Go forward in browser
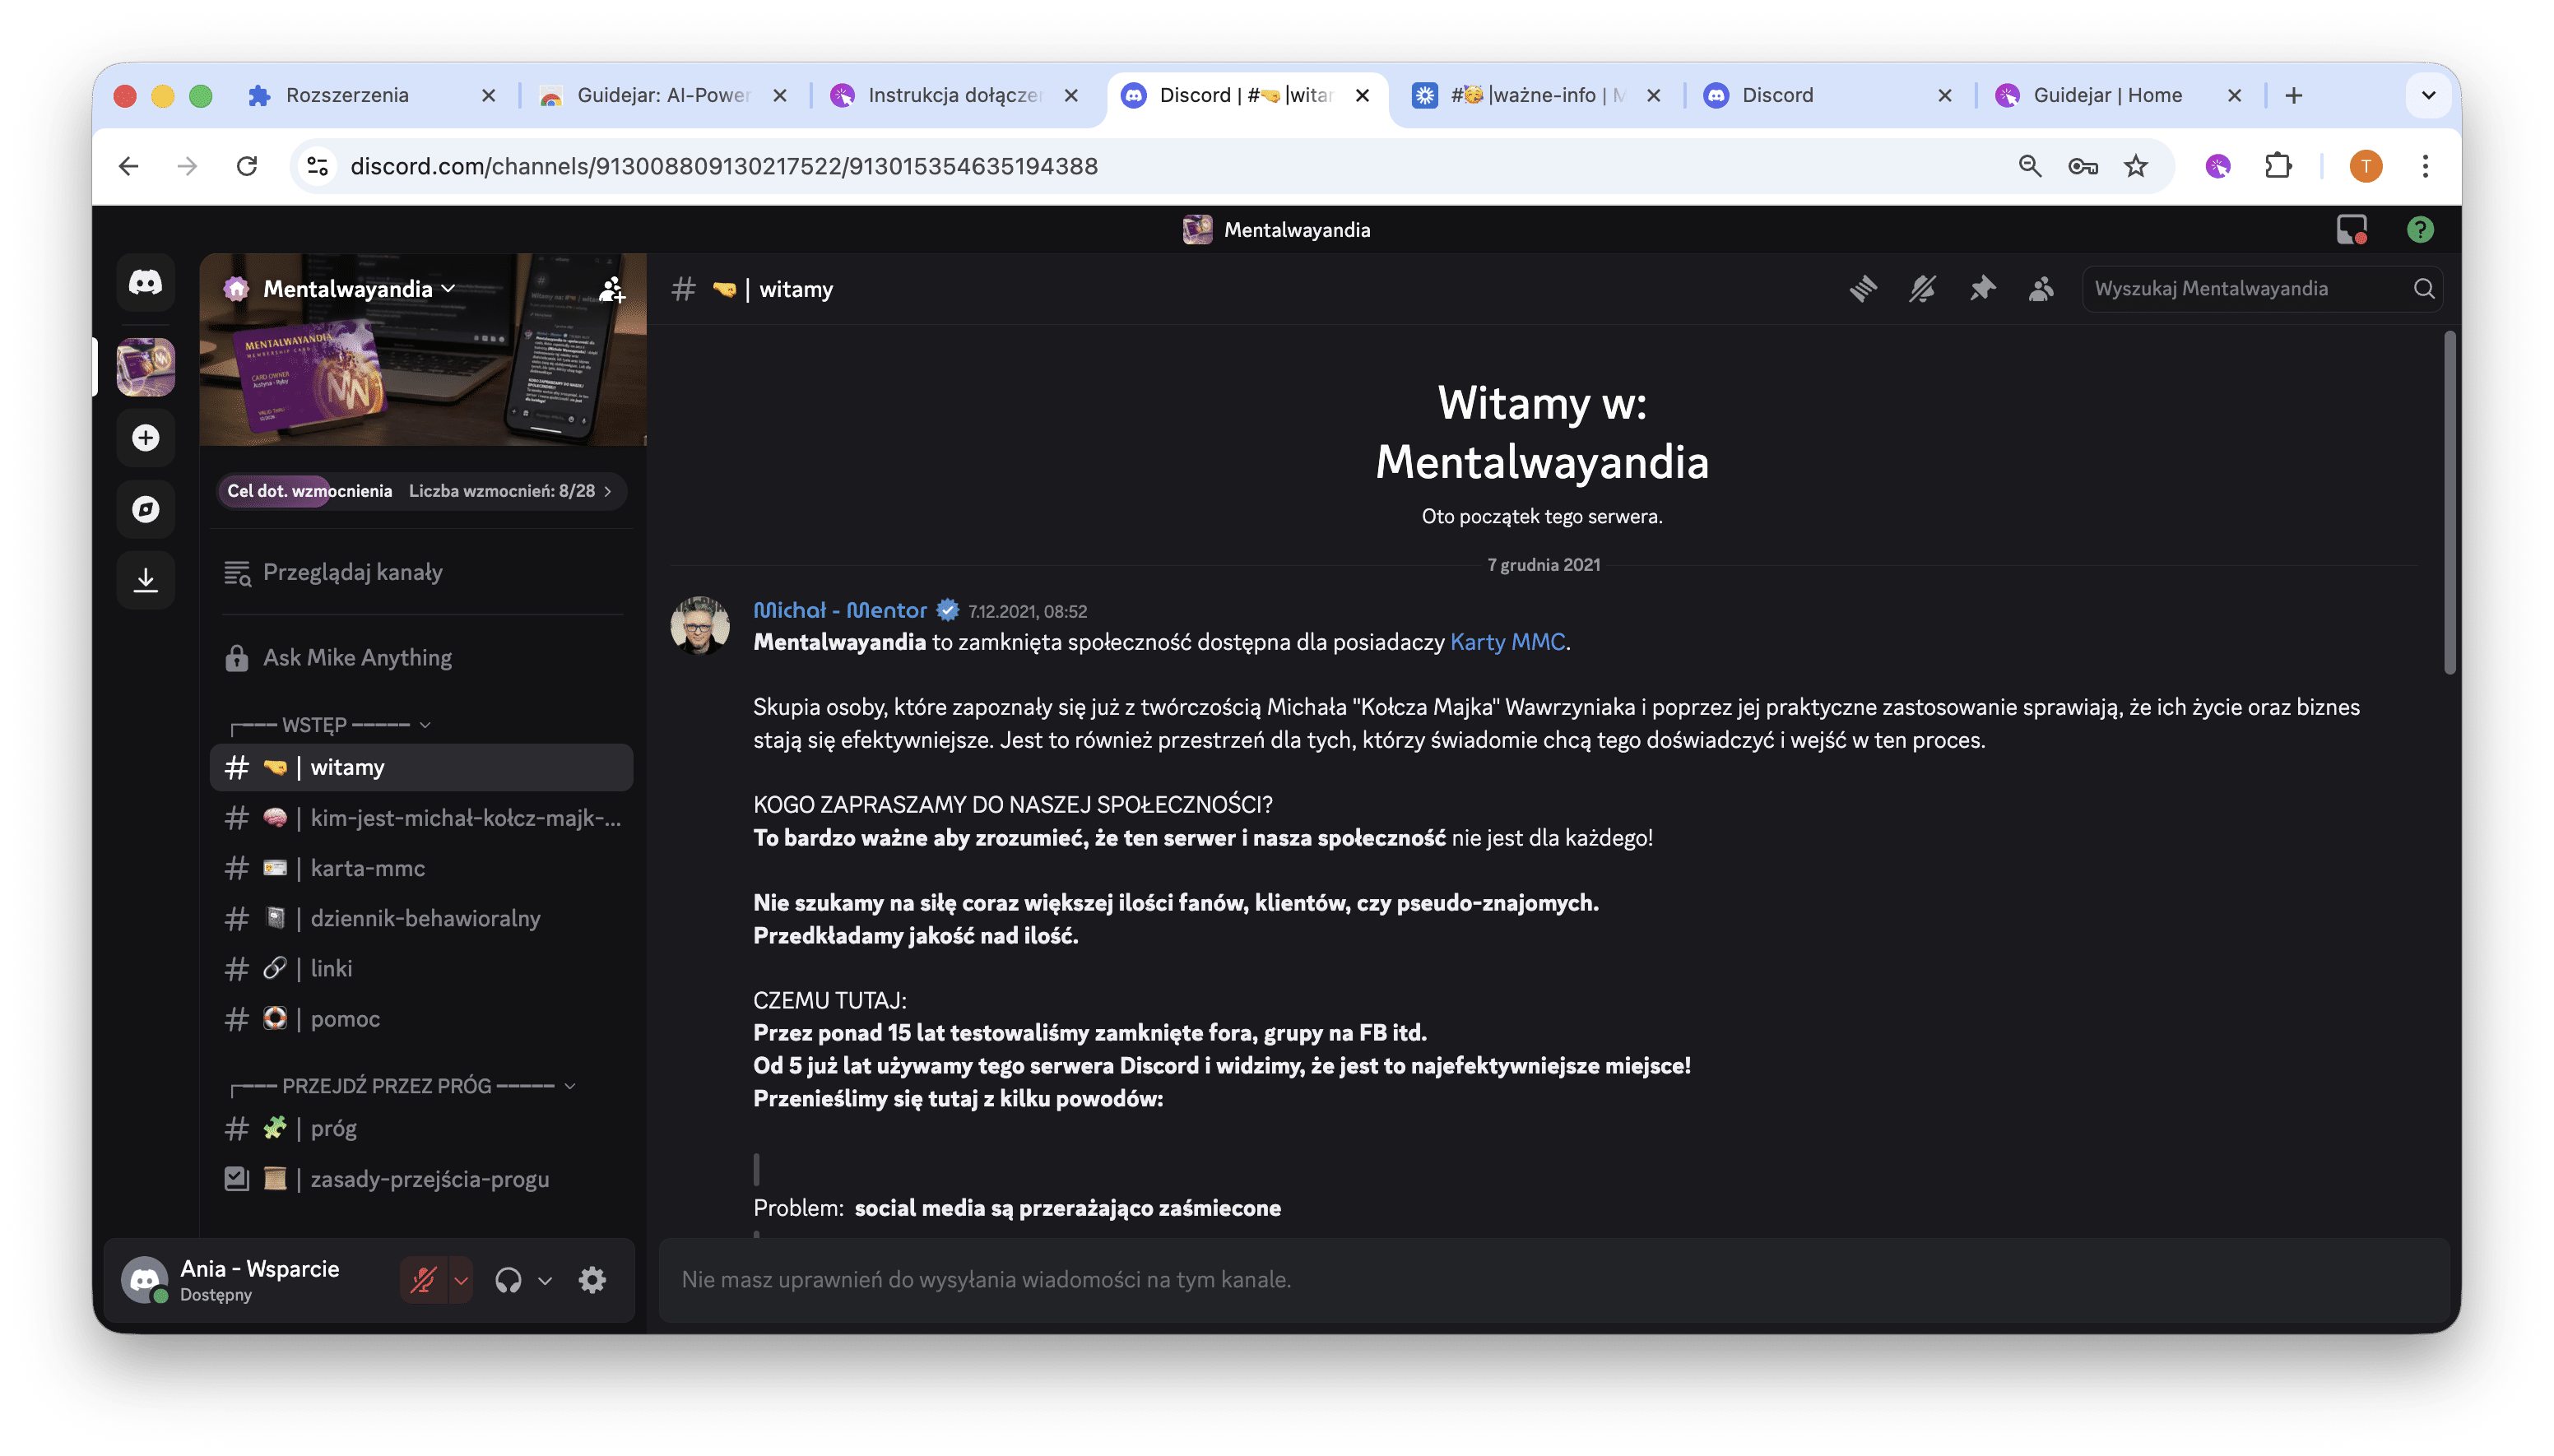Image resolution: width=2554 pixels, height=1456 pixels. 187,166
